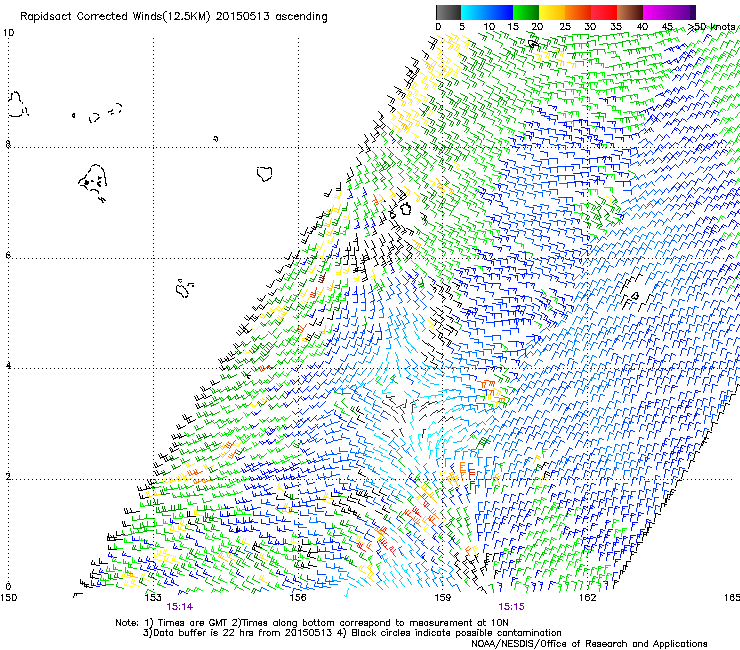Click the yellow 20-25 knots legend swatch
The height and width of the screenshot is (650, 740).
coord(552,12)
